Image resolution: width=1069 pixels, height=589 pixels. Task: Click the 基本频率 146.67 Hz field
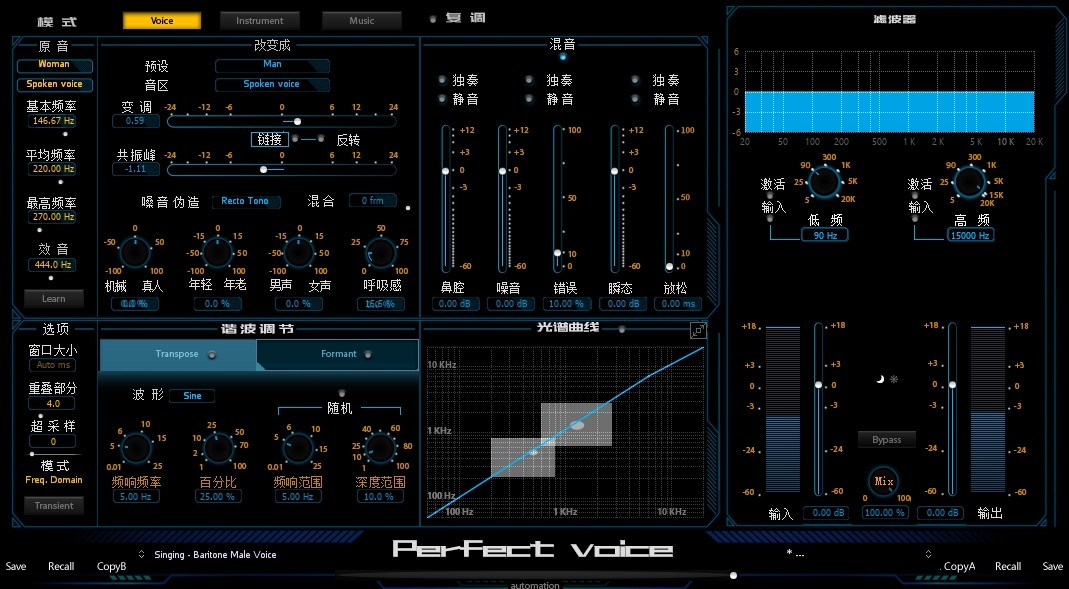click(x=52, y=121)
